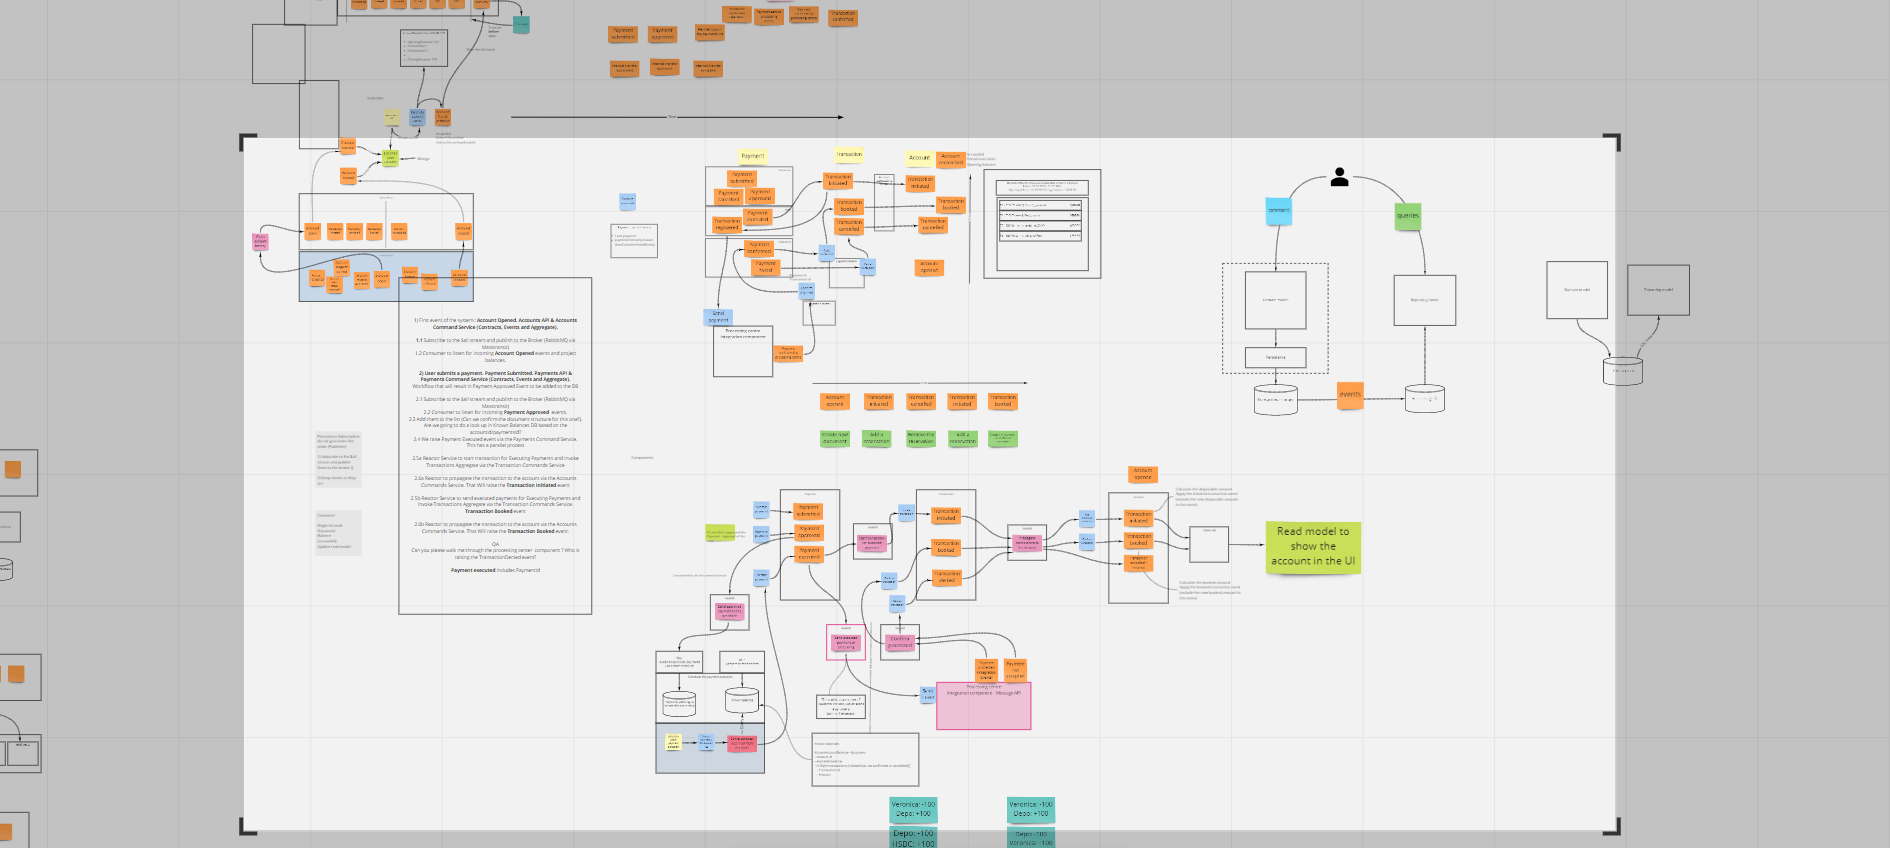Select pink 'Processing centre Message API' box
1890x848 pixels.
point(983,706)
